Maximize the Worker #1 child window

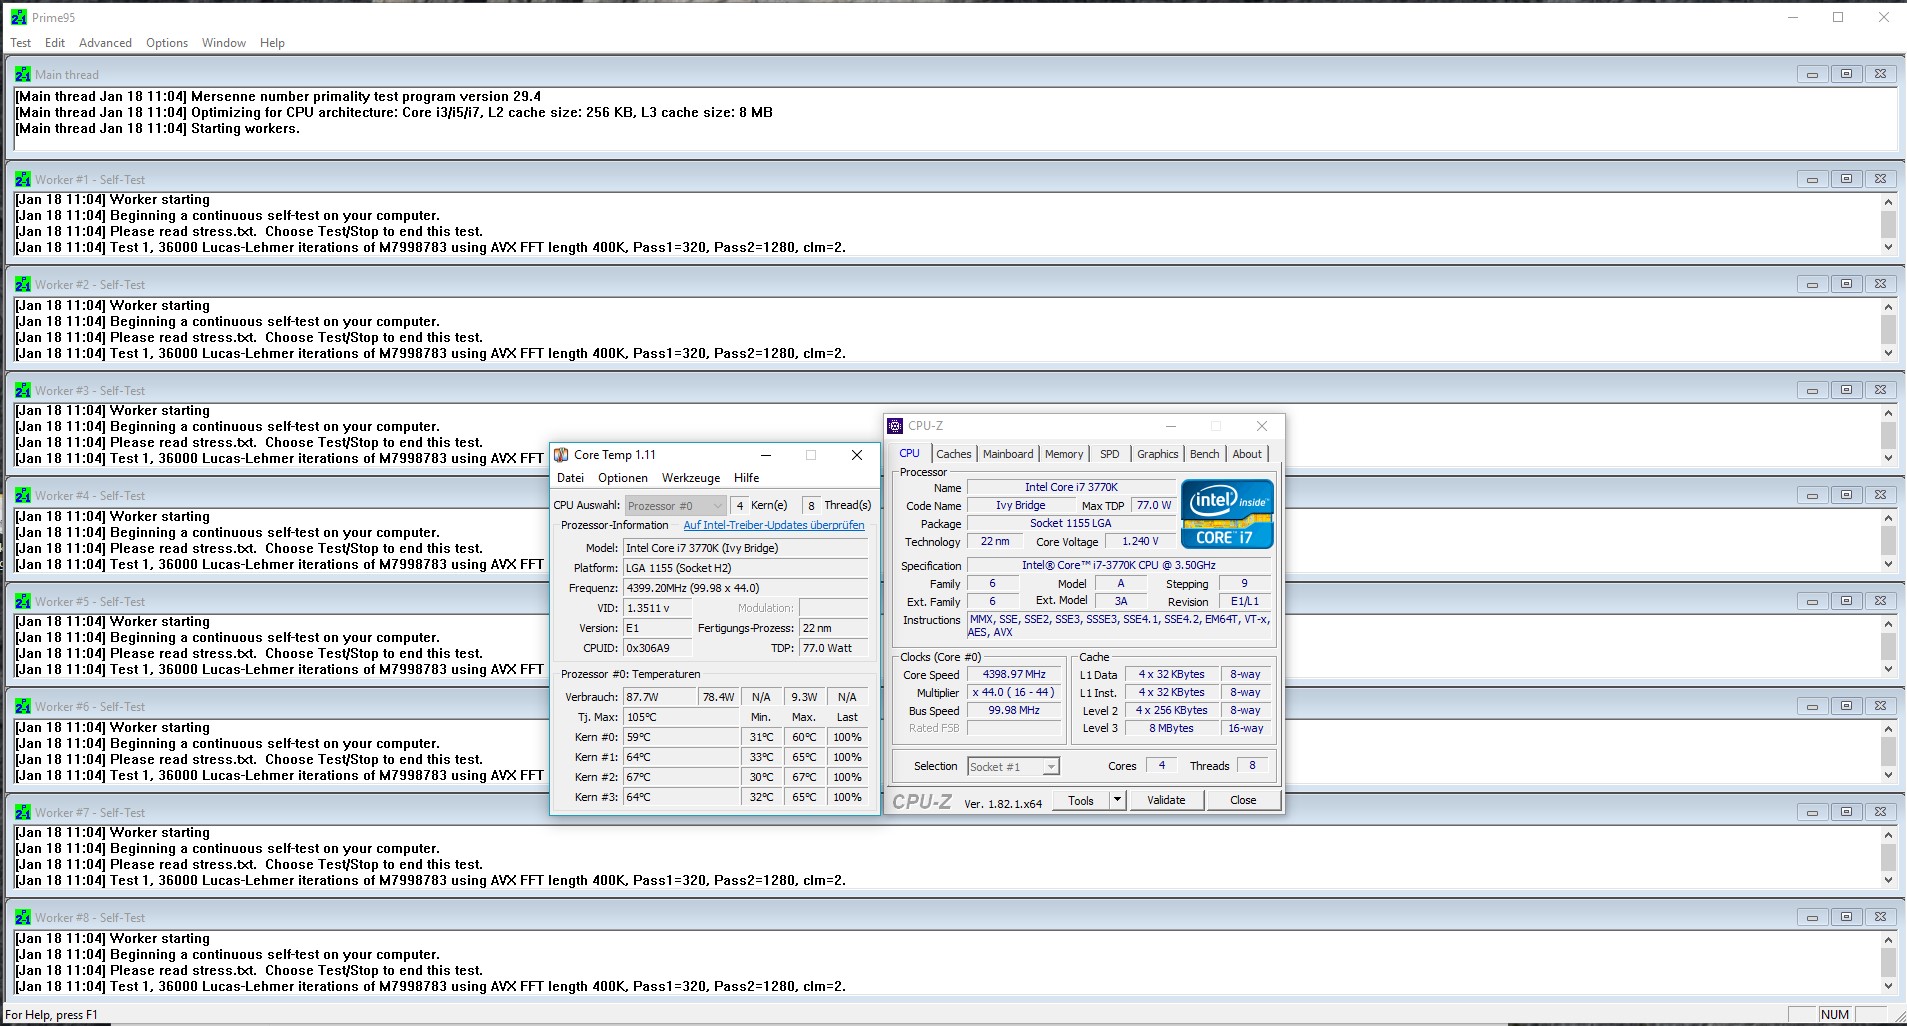(x=1846, y=179)
